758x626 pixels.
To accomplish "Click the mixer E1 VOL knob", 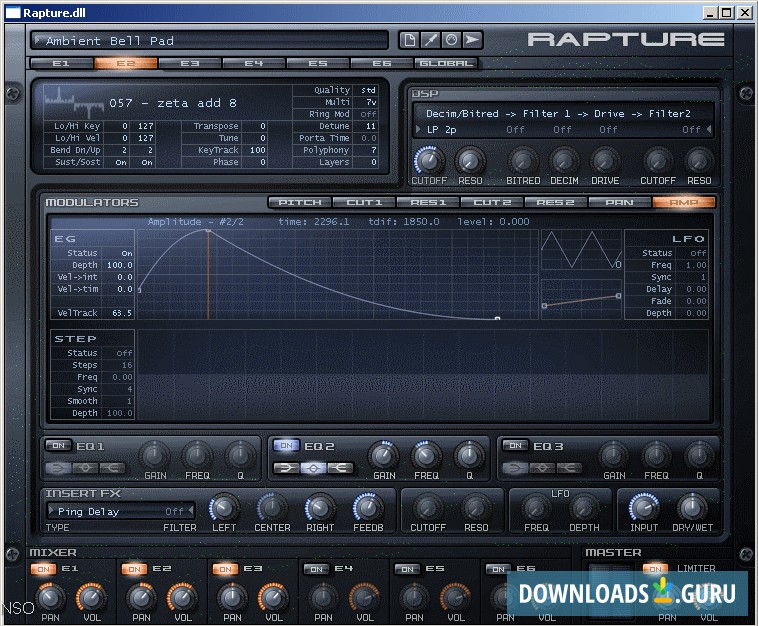I will point(91,597).
